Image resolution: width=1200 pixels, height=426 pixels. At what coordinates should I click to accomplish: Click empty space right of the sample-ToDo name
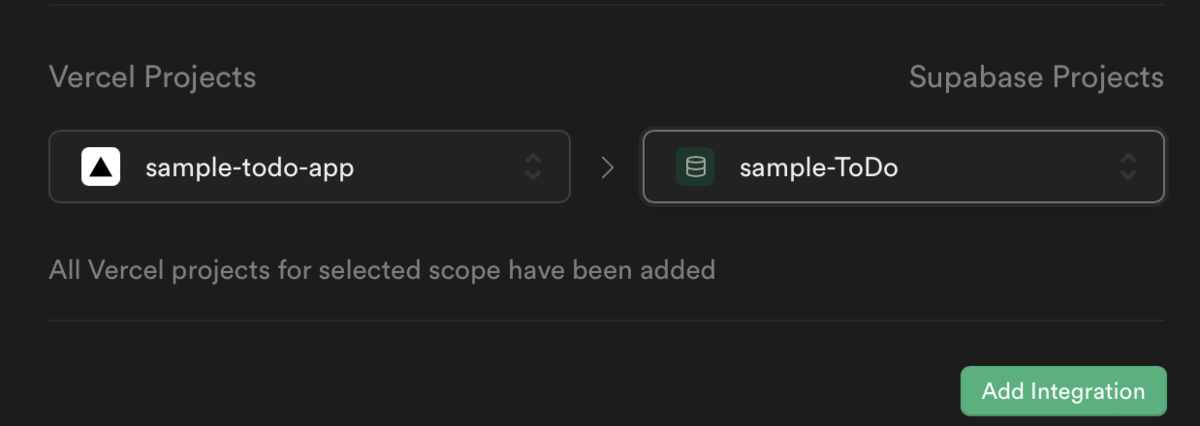pyautogui.click(x=1008, y=167)
